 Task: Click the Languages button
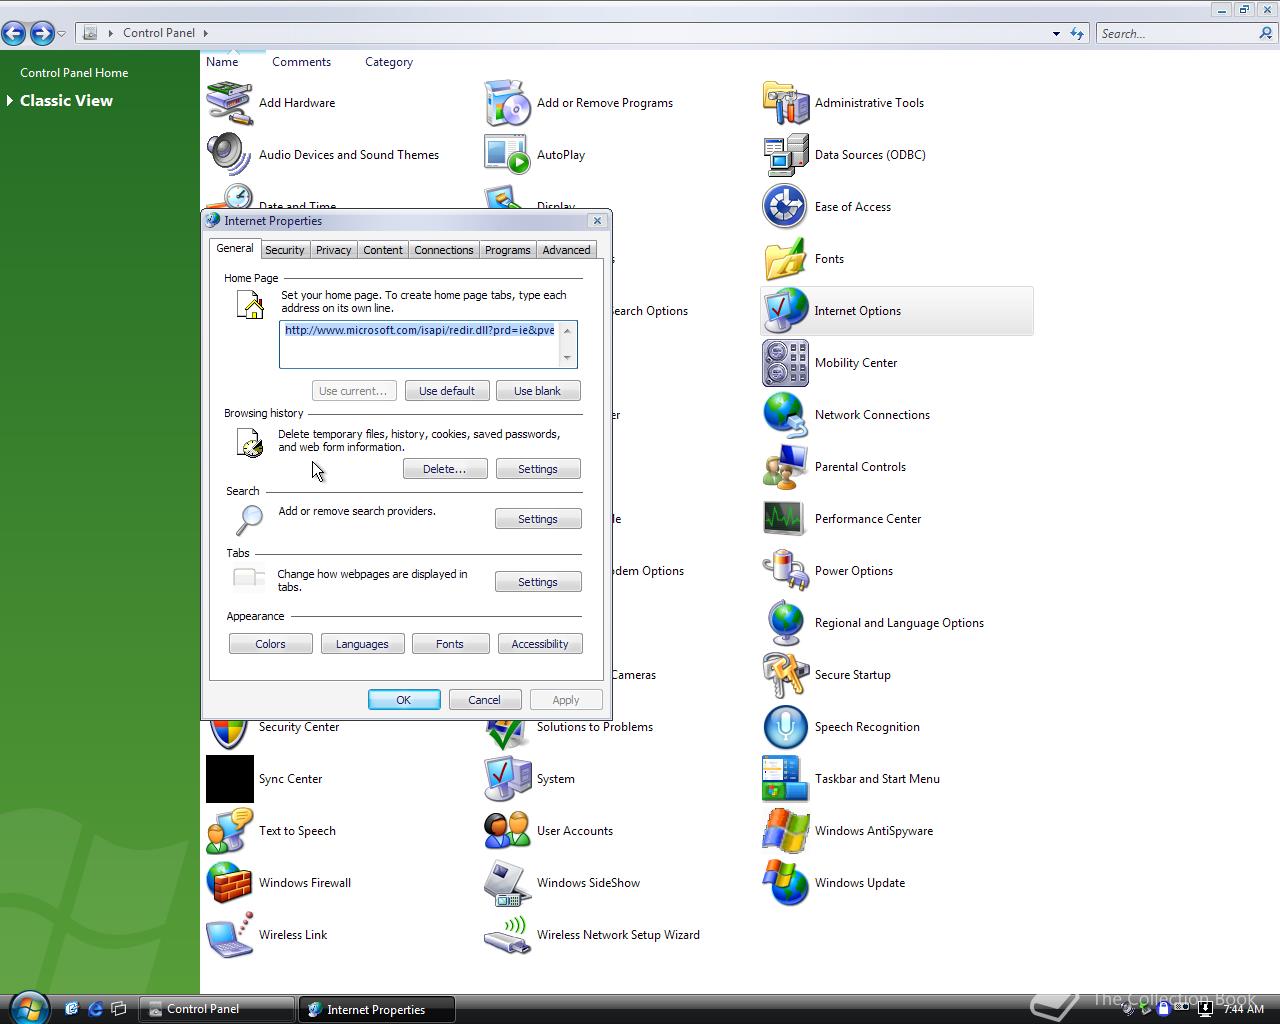[x=362, y=644]
